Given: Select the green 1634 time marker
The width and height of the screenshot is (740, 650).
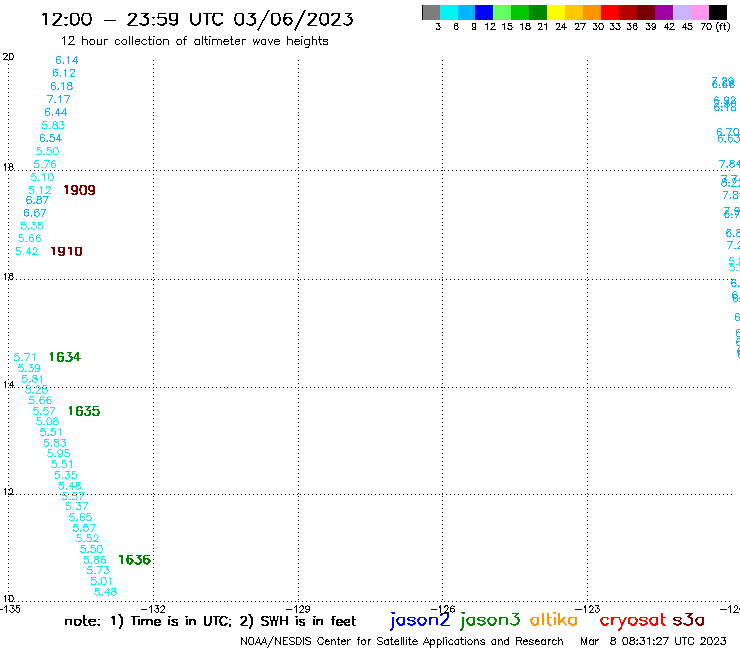Looking at the screenshot, I should click(x=65, y=357).
